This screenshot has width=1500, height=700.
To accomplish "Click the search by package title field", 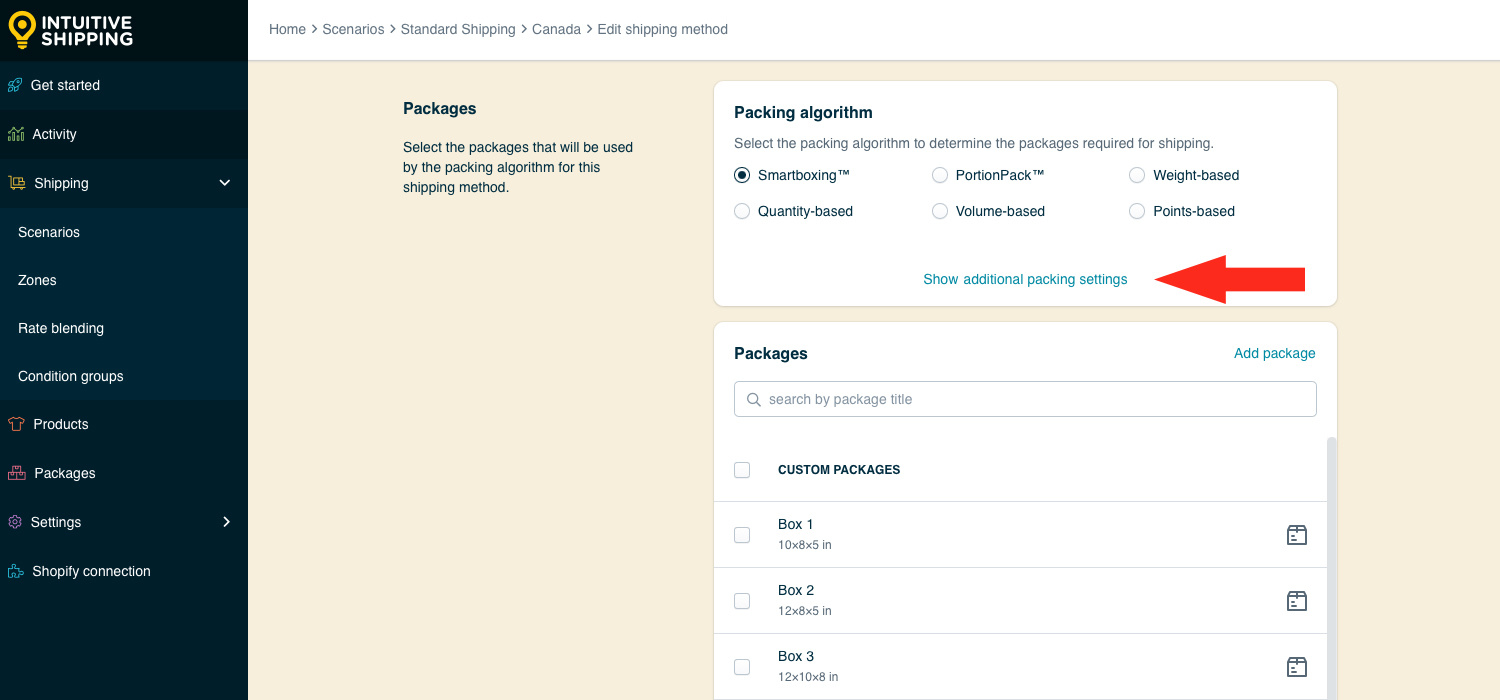I will tap(1025, 399).
